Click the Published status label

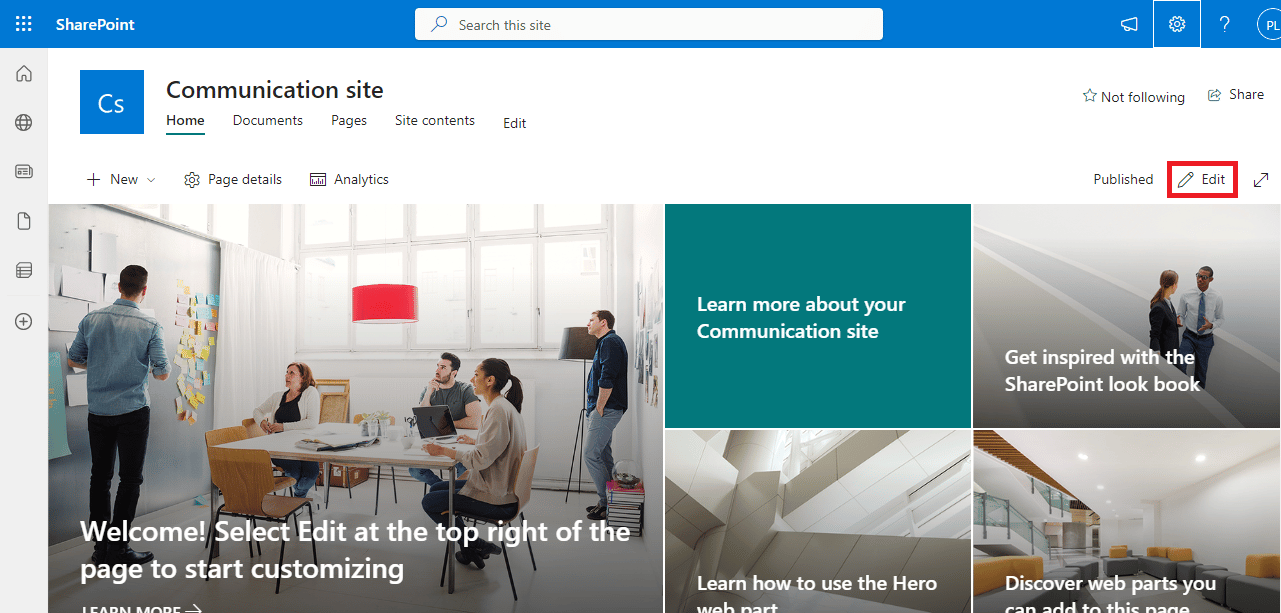(x=1123, y=179)
